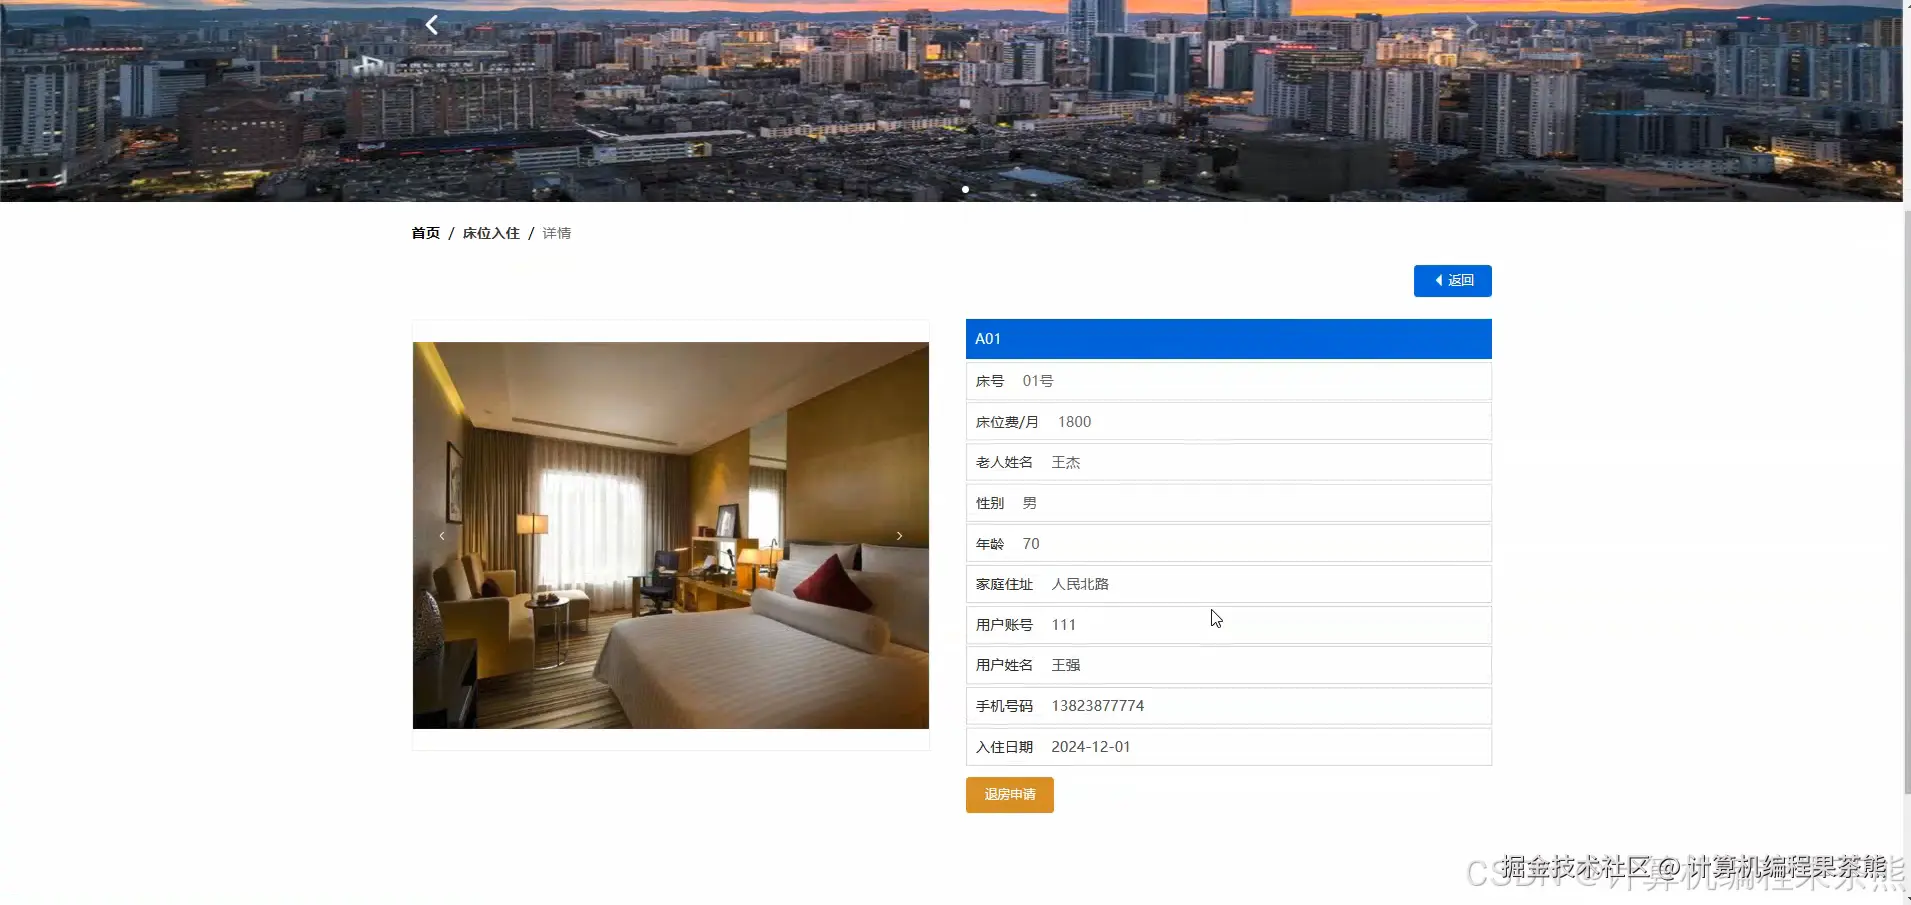Click the 手机号码 13823877774 field

[1228, 706]
